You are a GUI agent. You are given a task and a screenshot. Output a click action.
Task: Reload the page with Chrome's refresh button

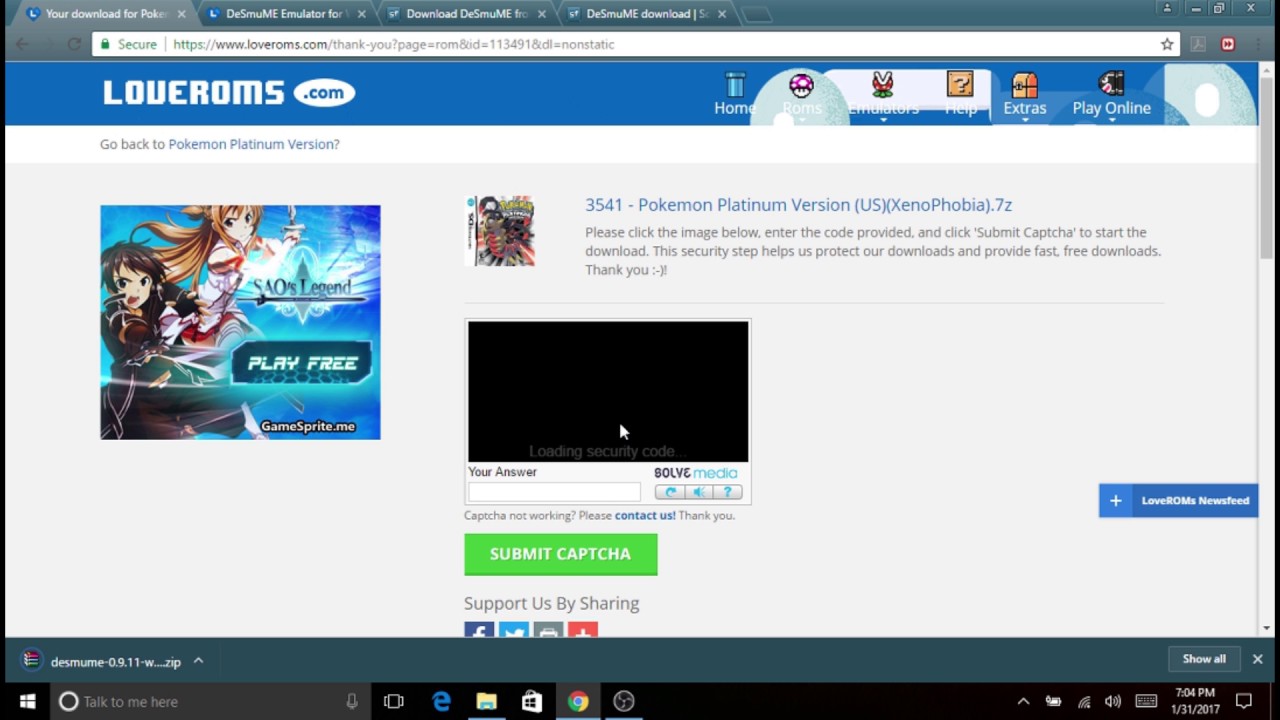tap(74, 44)
